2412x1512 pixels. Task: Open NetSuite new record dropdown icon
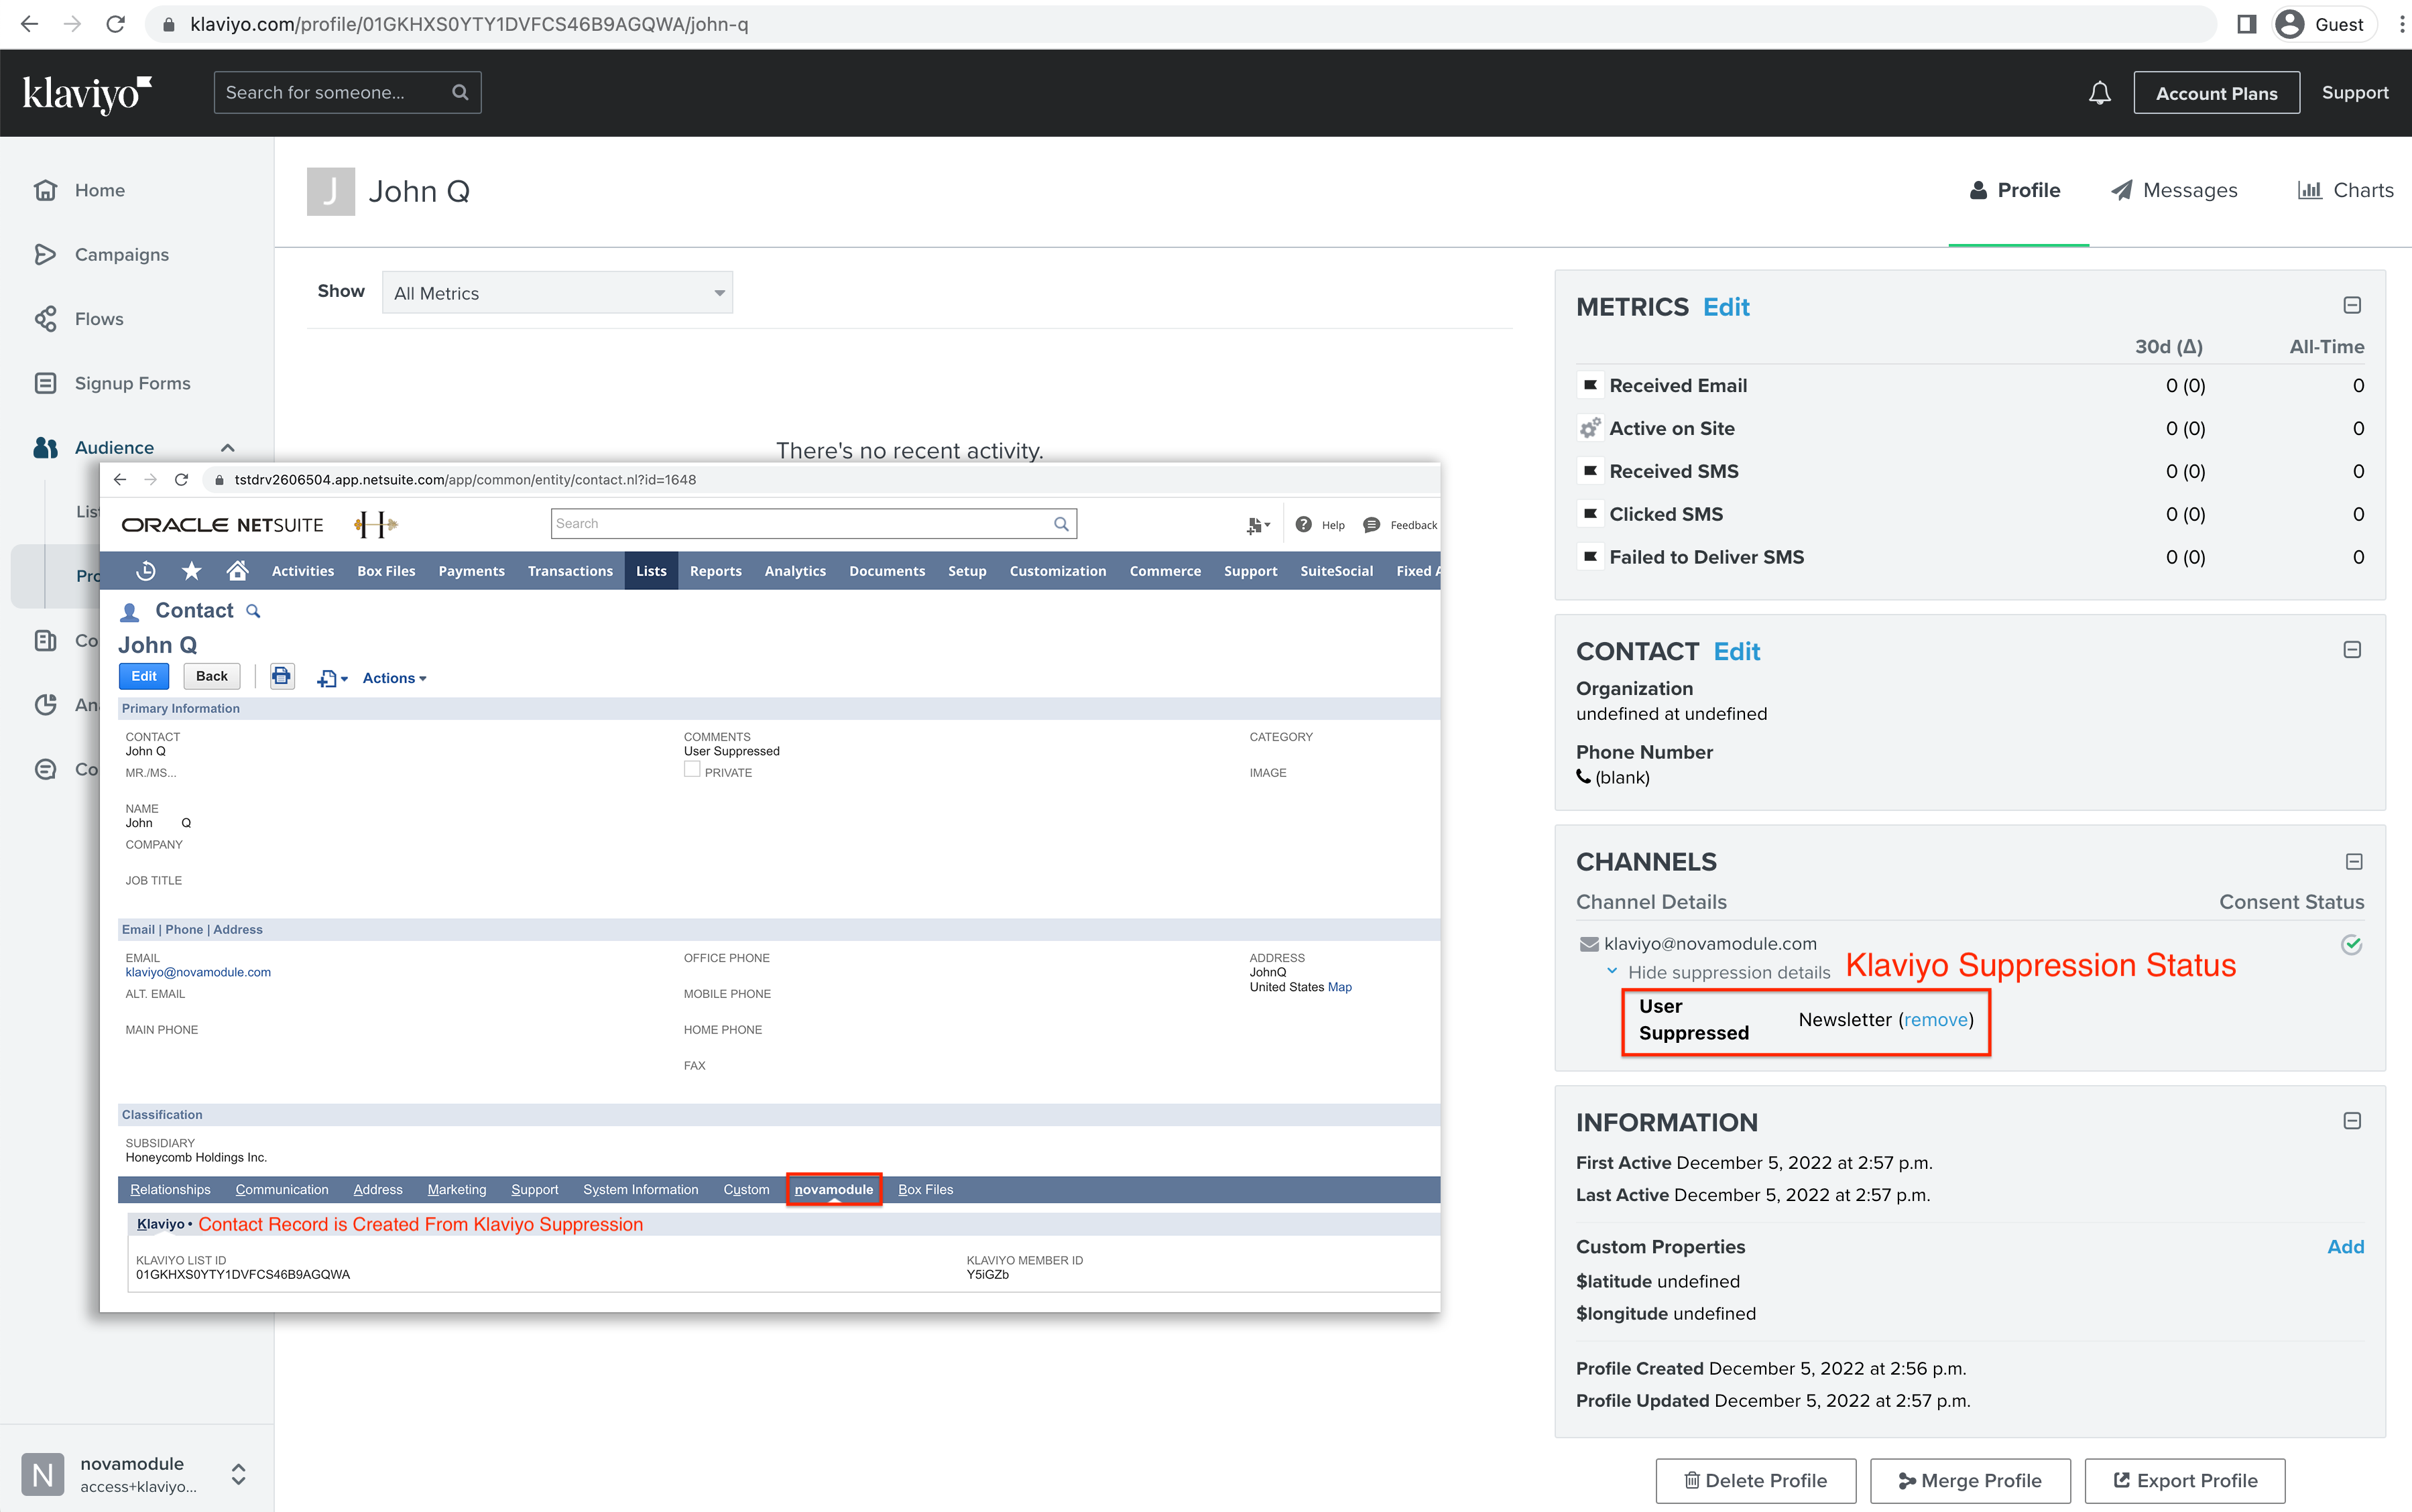332,678
